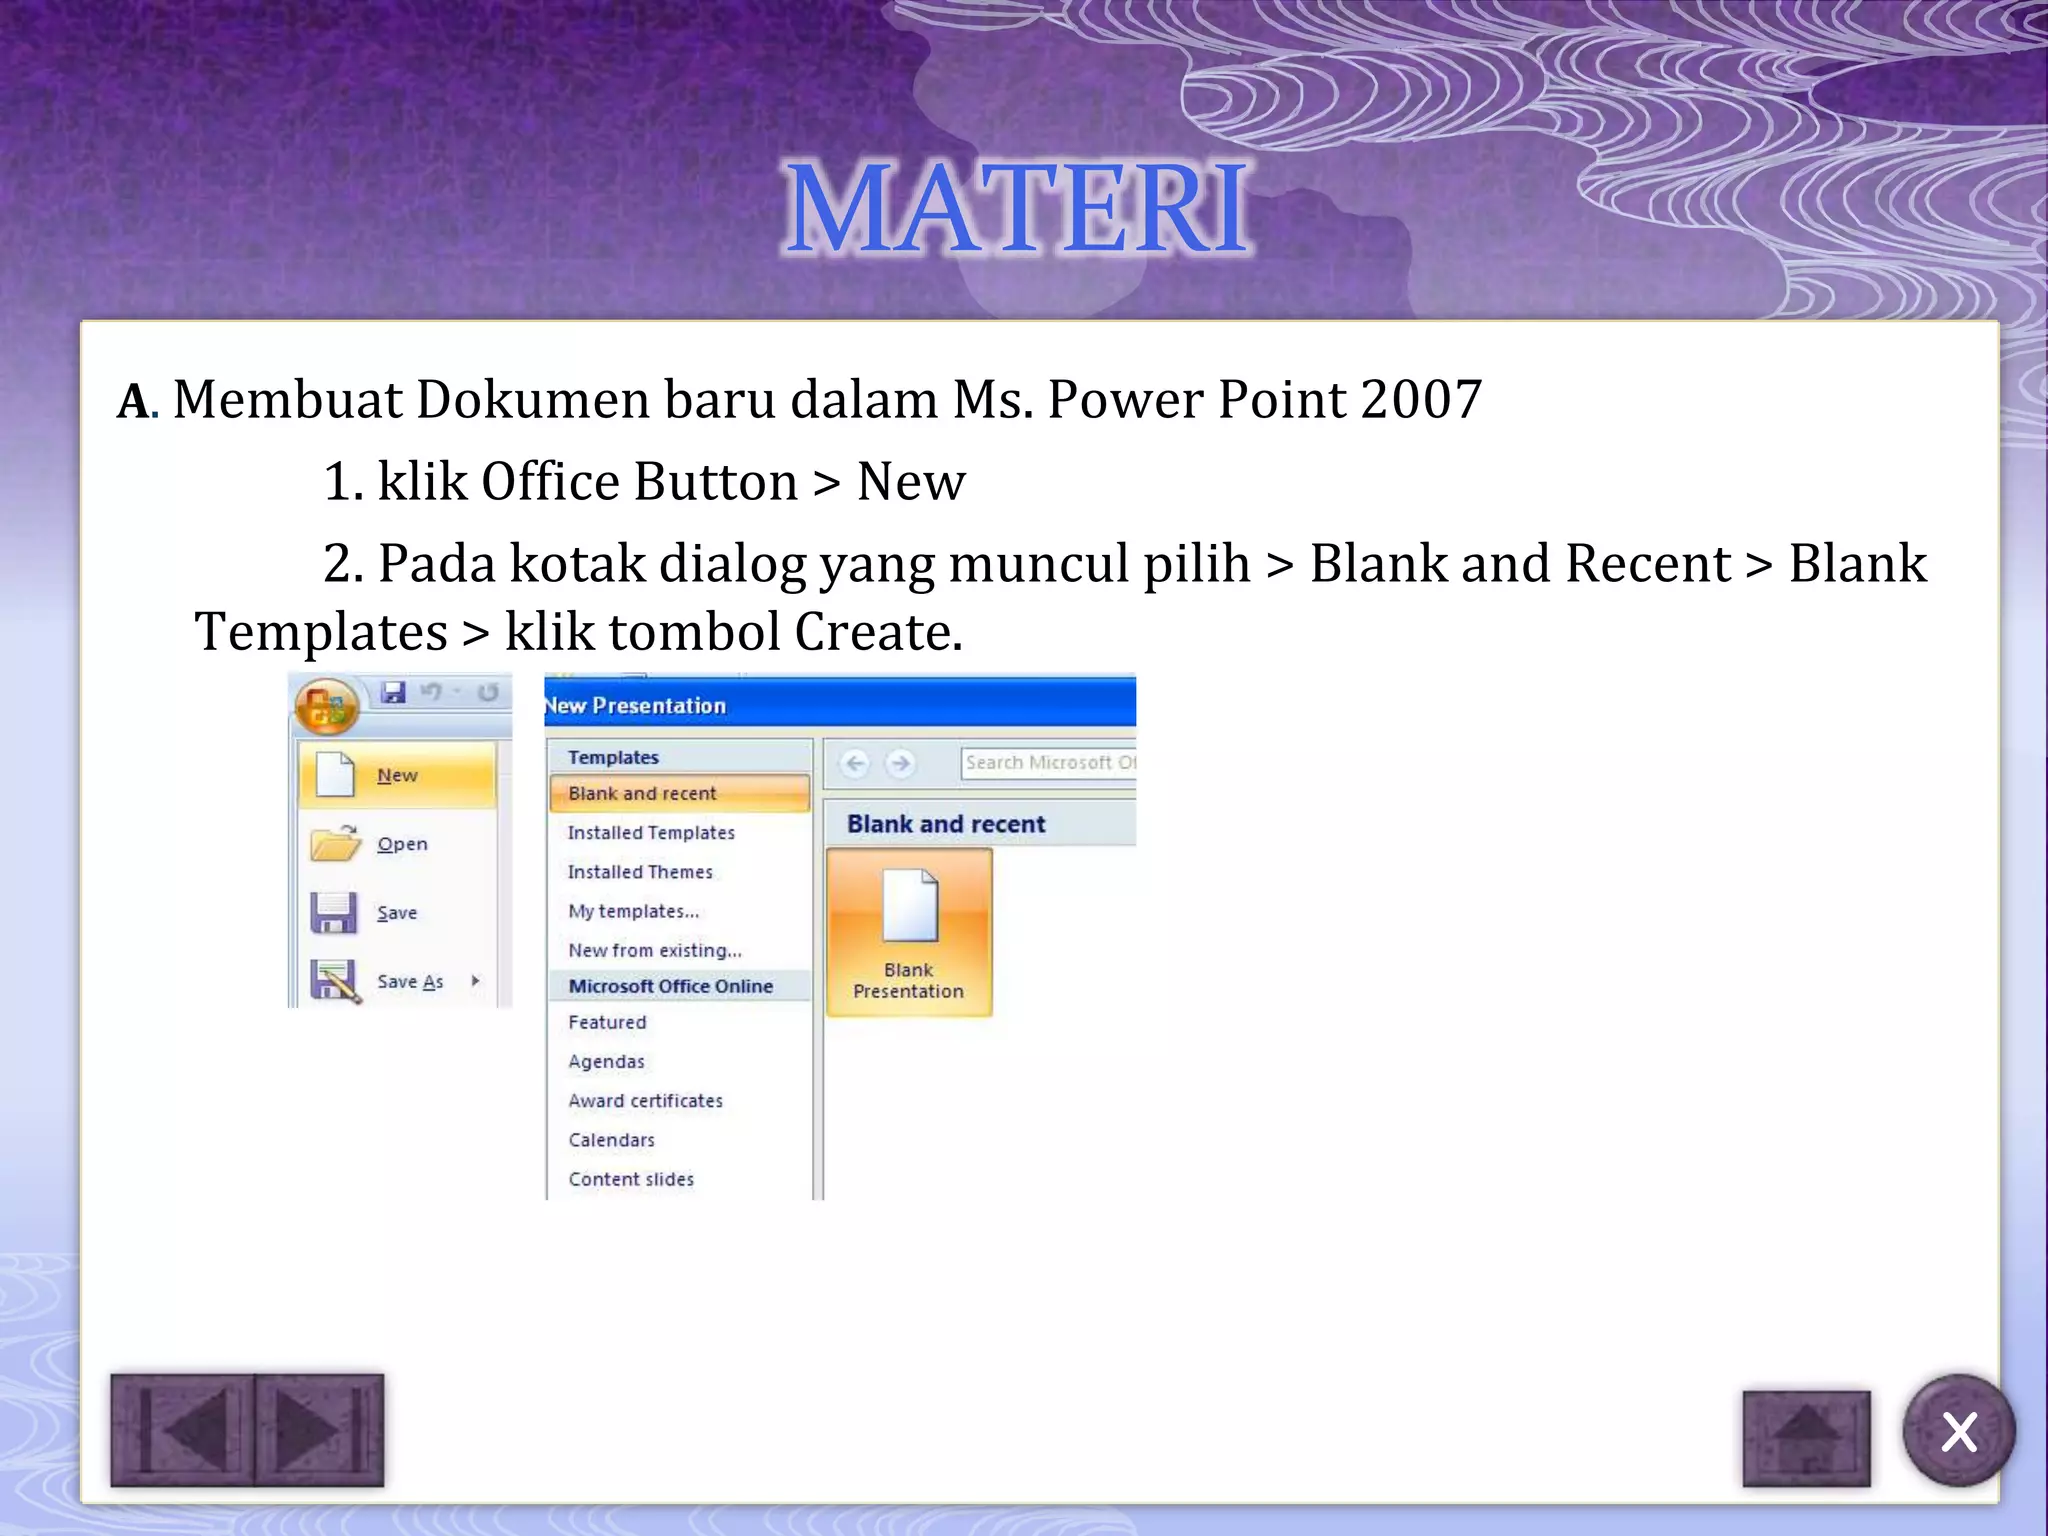The width and height of the screenshot is (2048, 1536).
Task: Click the pencil-disk icon beside Save As
Action: (x=335, y=981)
